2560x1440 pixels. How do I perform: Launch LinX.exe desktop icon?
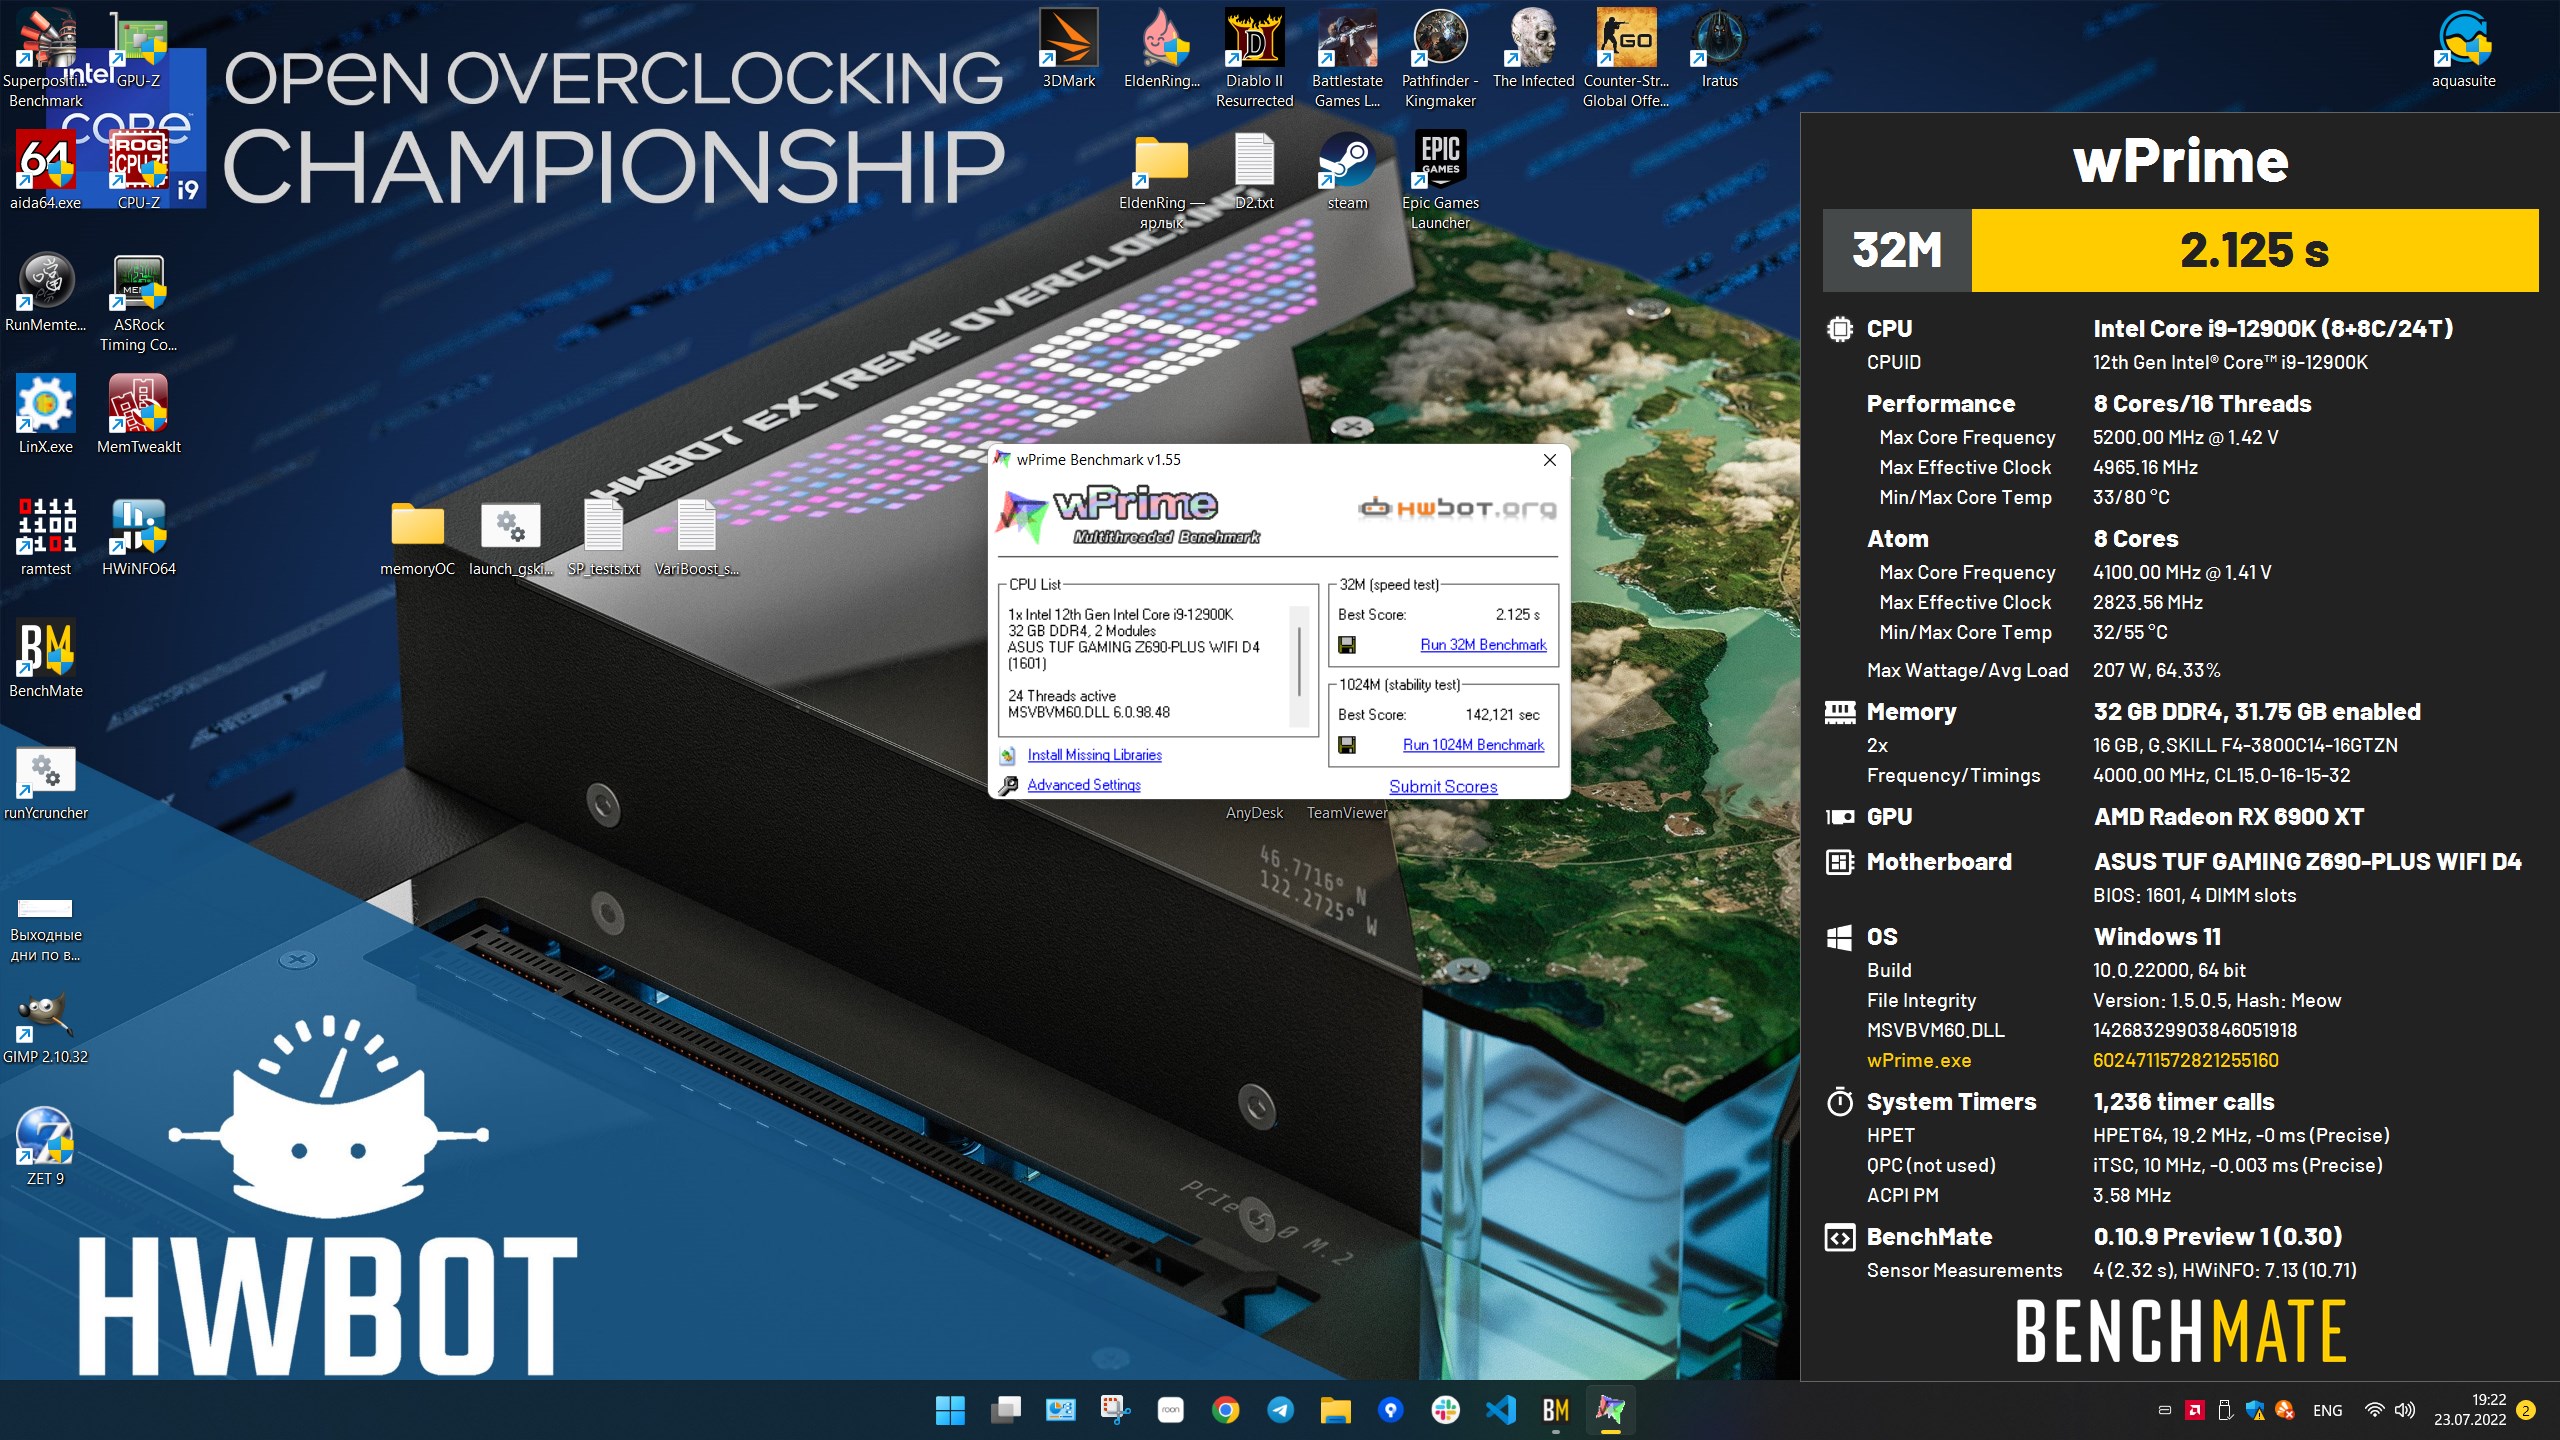click(45, 414)
